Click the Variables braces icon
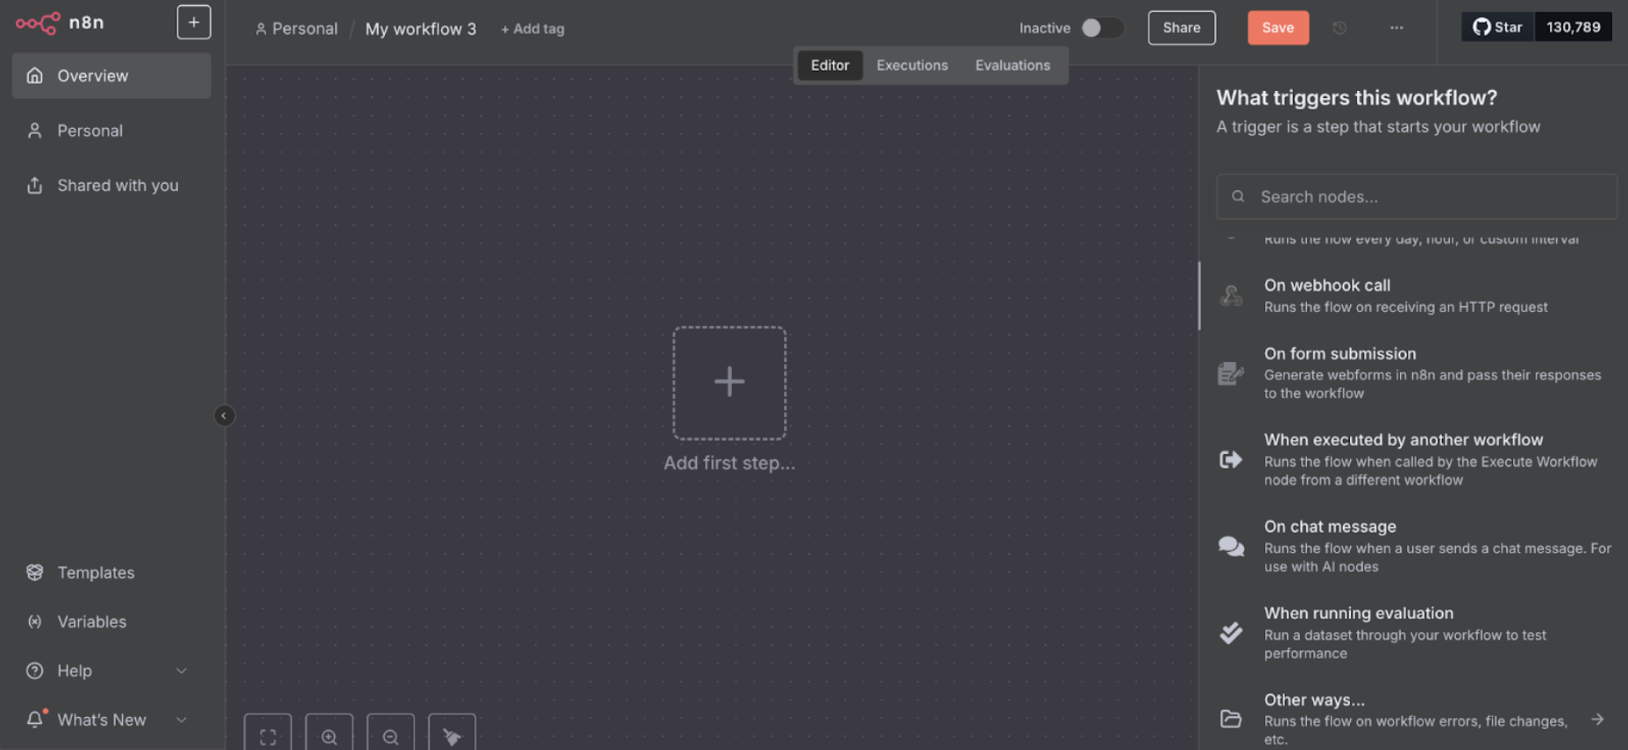The width and height of the screenshot is (1628, 750). tap(35, 622)
